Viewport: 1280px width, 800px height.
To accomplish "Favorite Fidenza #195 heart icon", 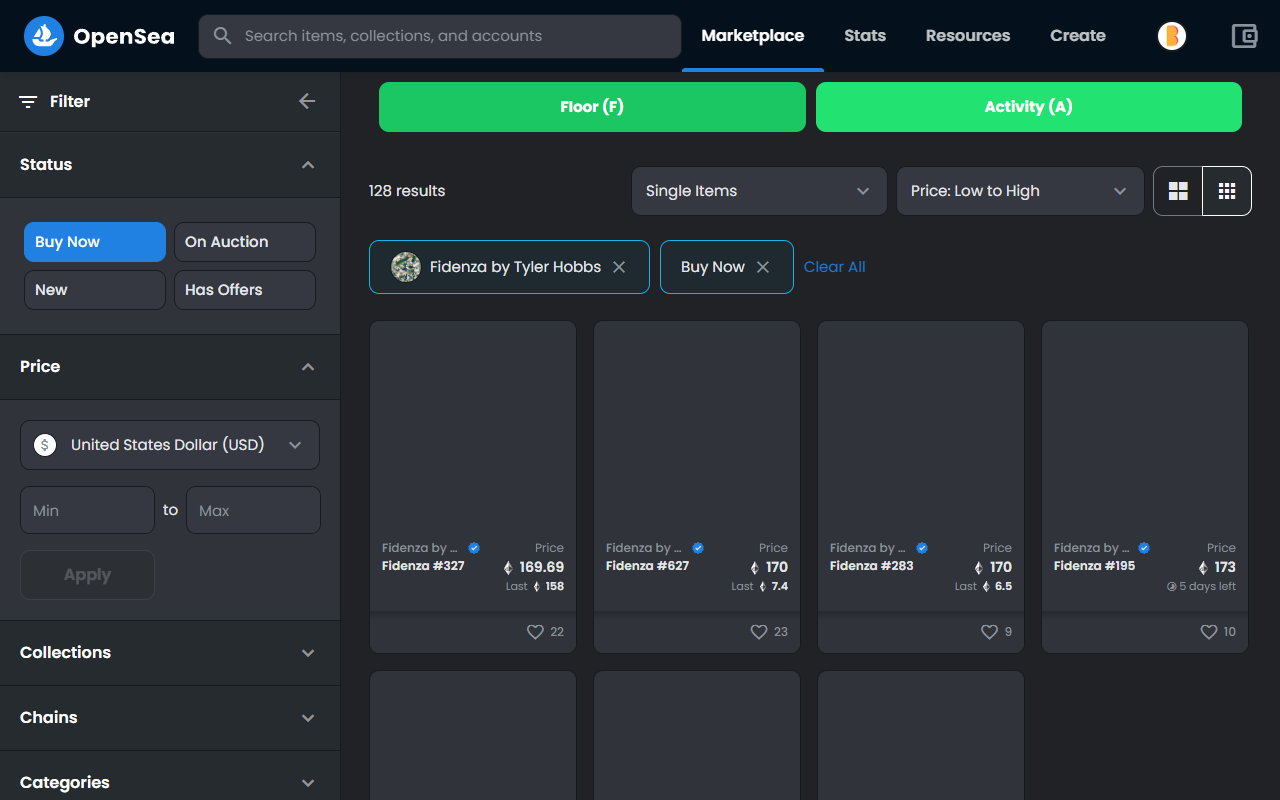I will (x=1209, y=632).
